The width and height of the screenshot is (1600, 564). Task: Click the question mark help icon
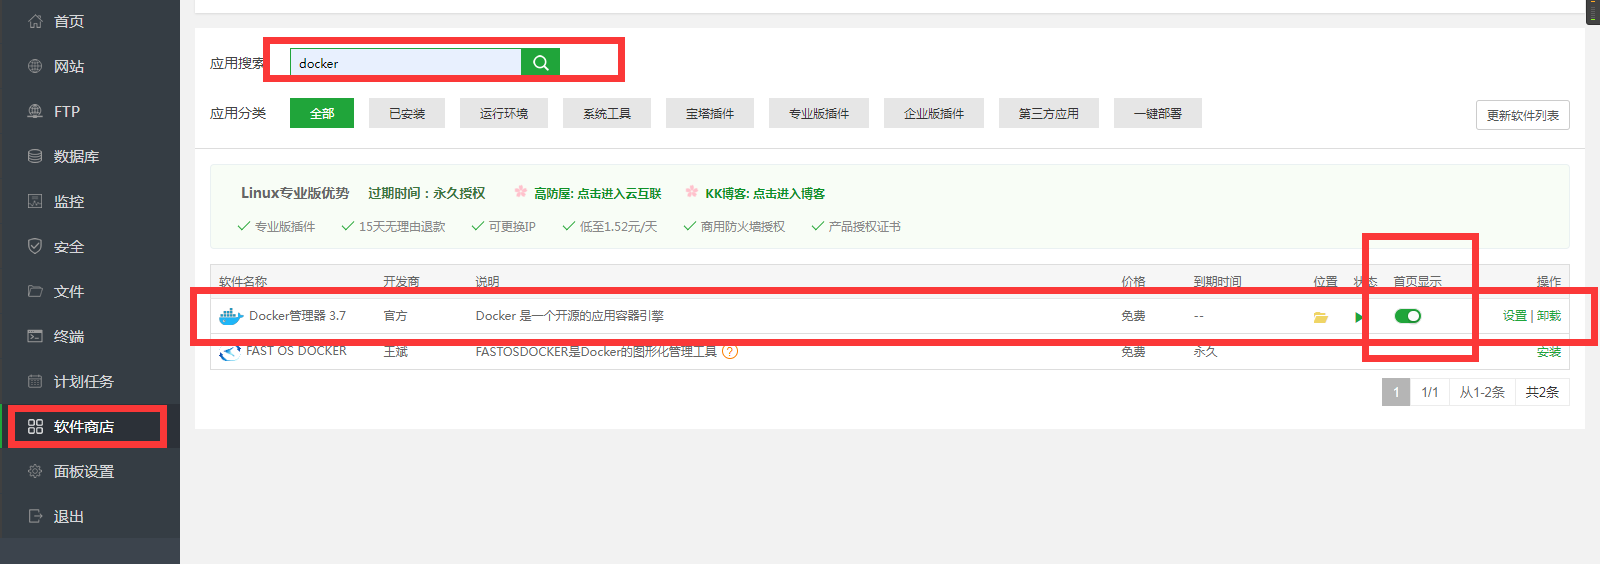tap(730, 351)
